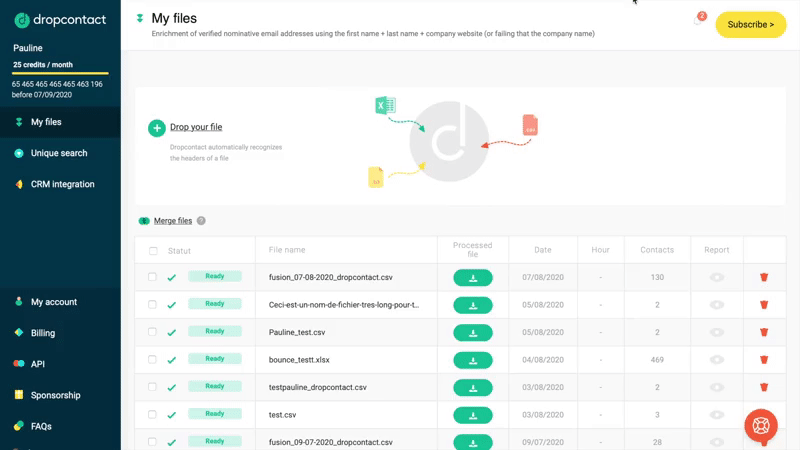Click Ready badge for test.csv
The height and width of the screenshot is (450, 800).
click(x=215, y=414)
